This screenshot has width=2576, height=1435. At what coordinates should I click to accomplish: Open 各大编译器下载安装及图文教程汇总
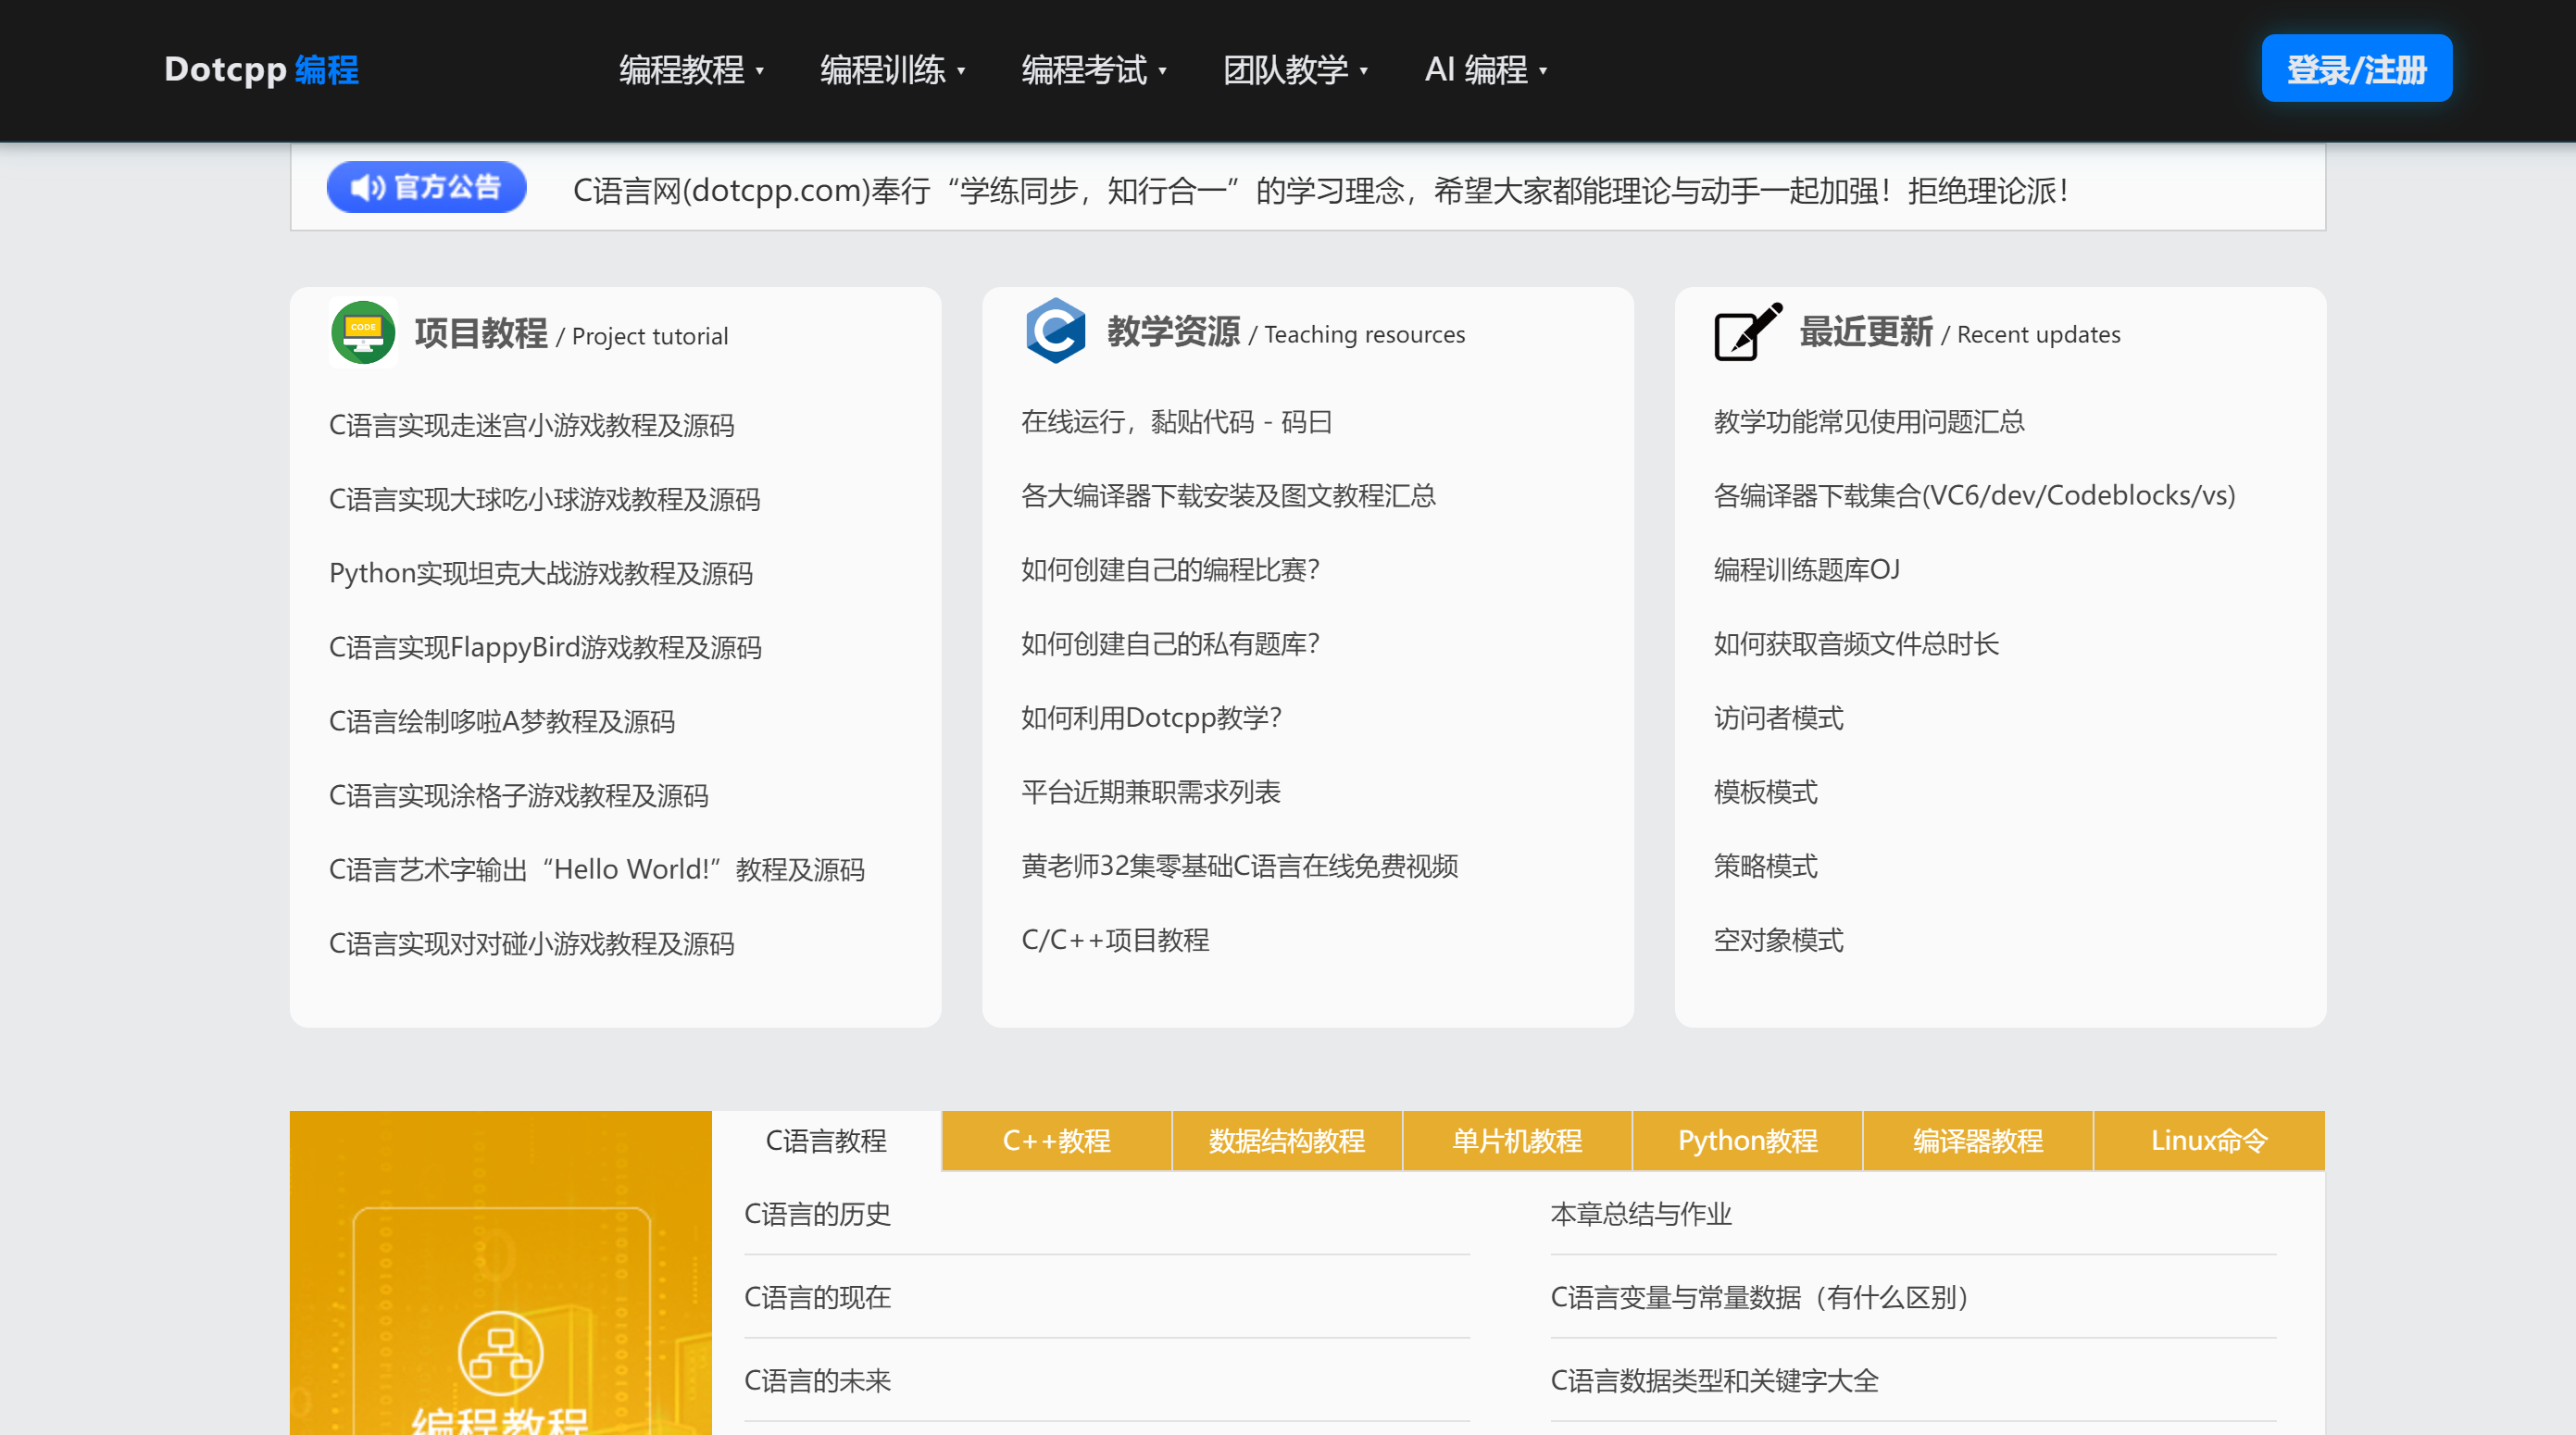[1228, 496]
